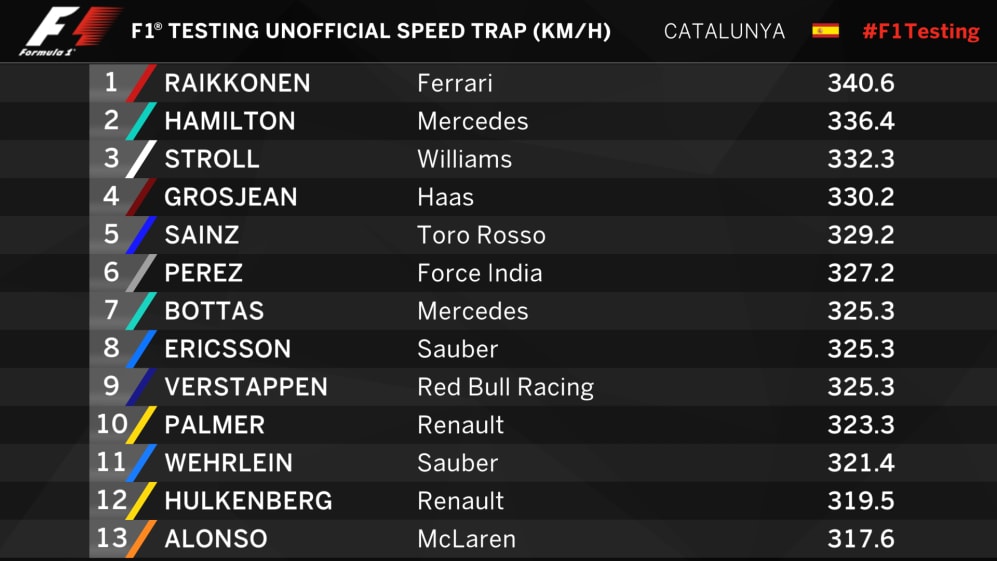This screenshot has width=997, height=561.
Task: Click the Force India team label
Action: tap(480, 273)
